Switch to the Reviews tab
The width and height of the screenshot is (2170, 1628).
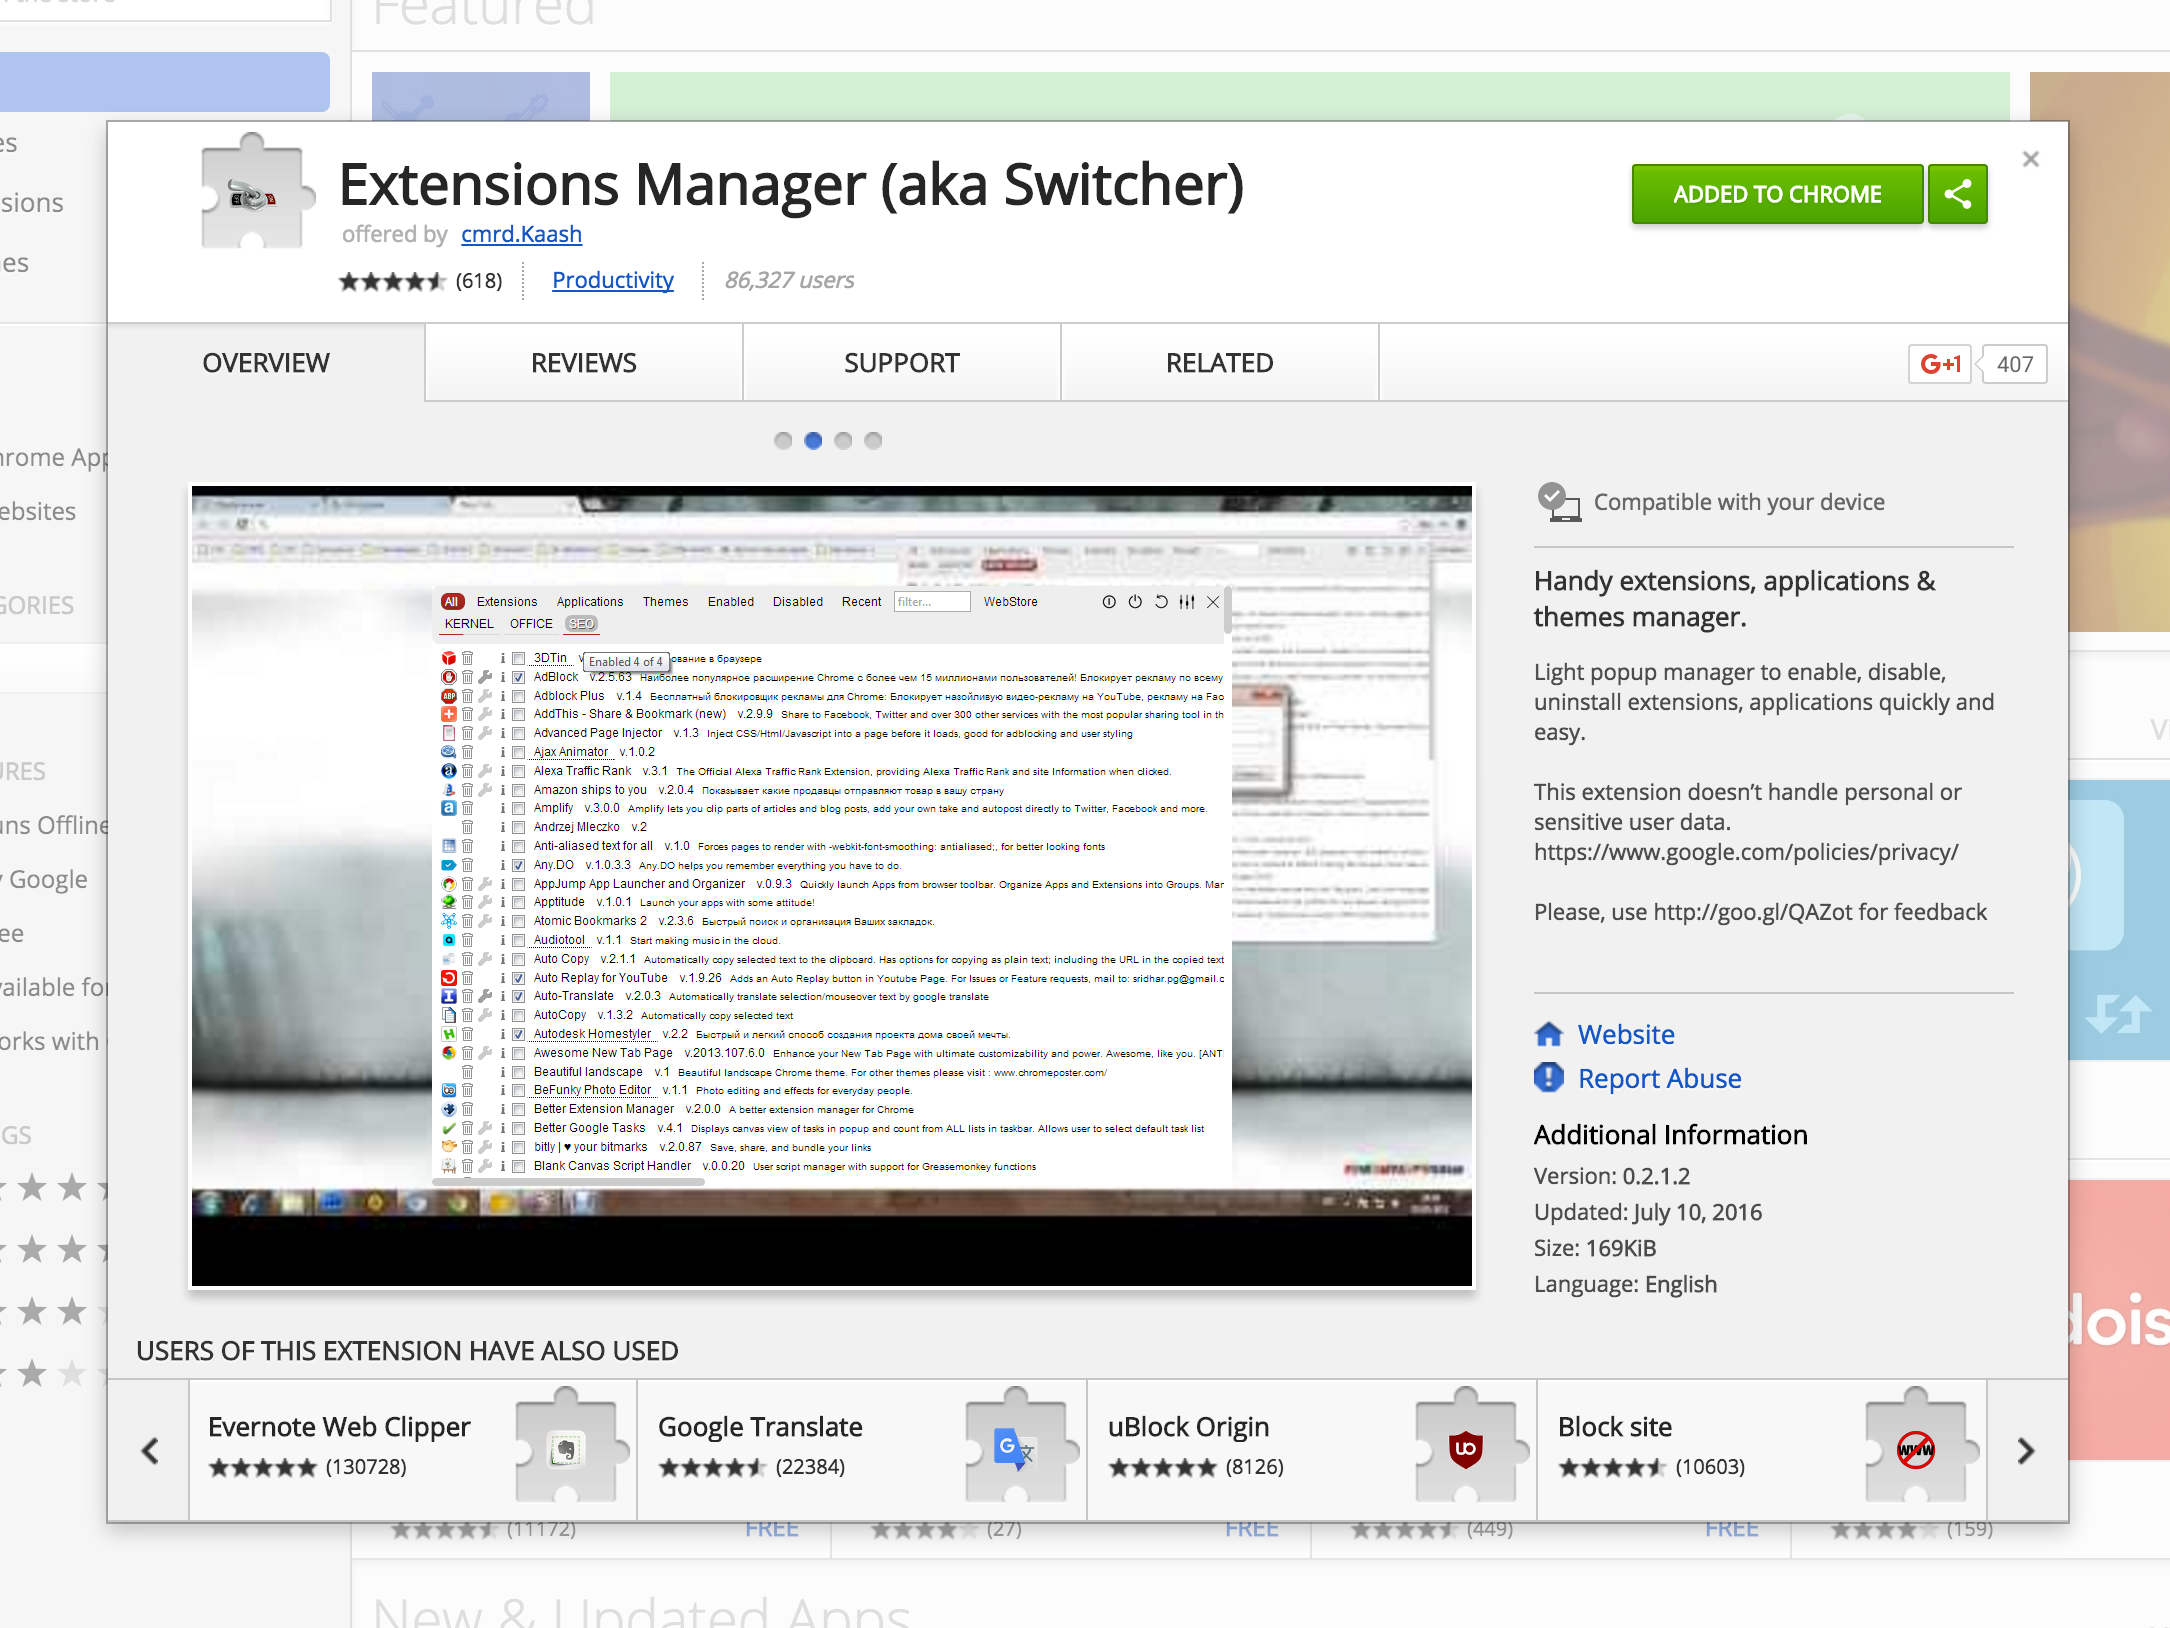[x=583, y=363]
